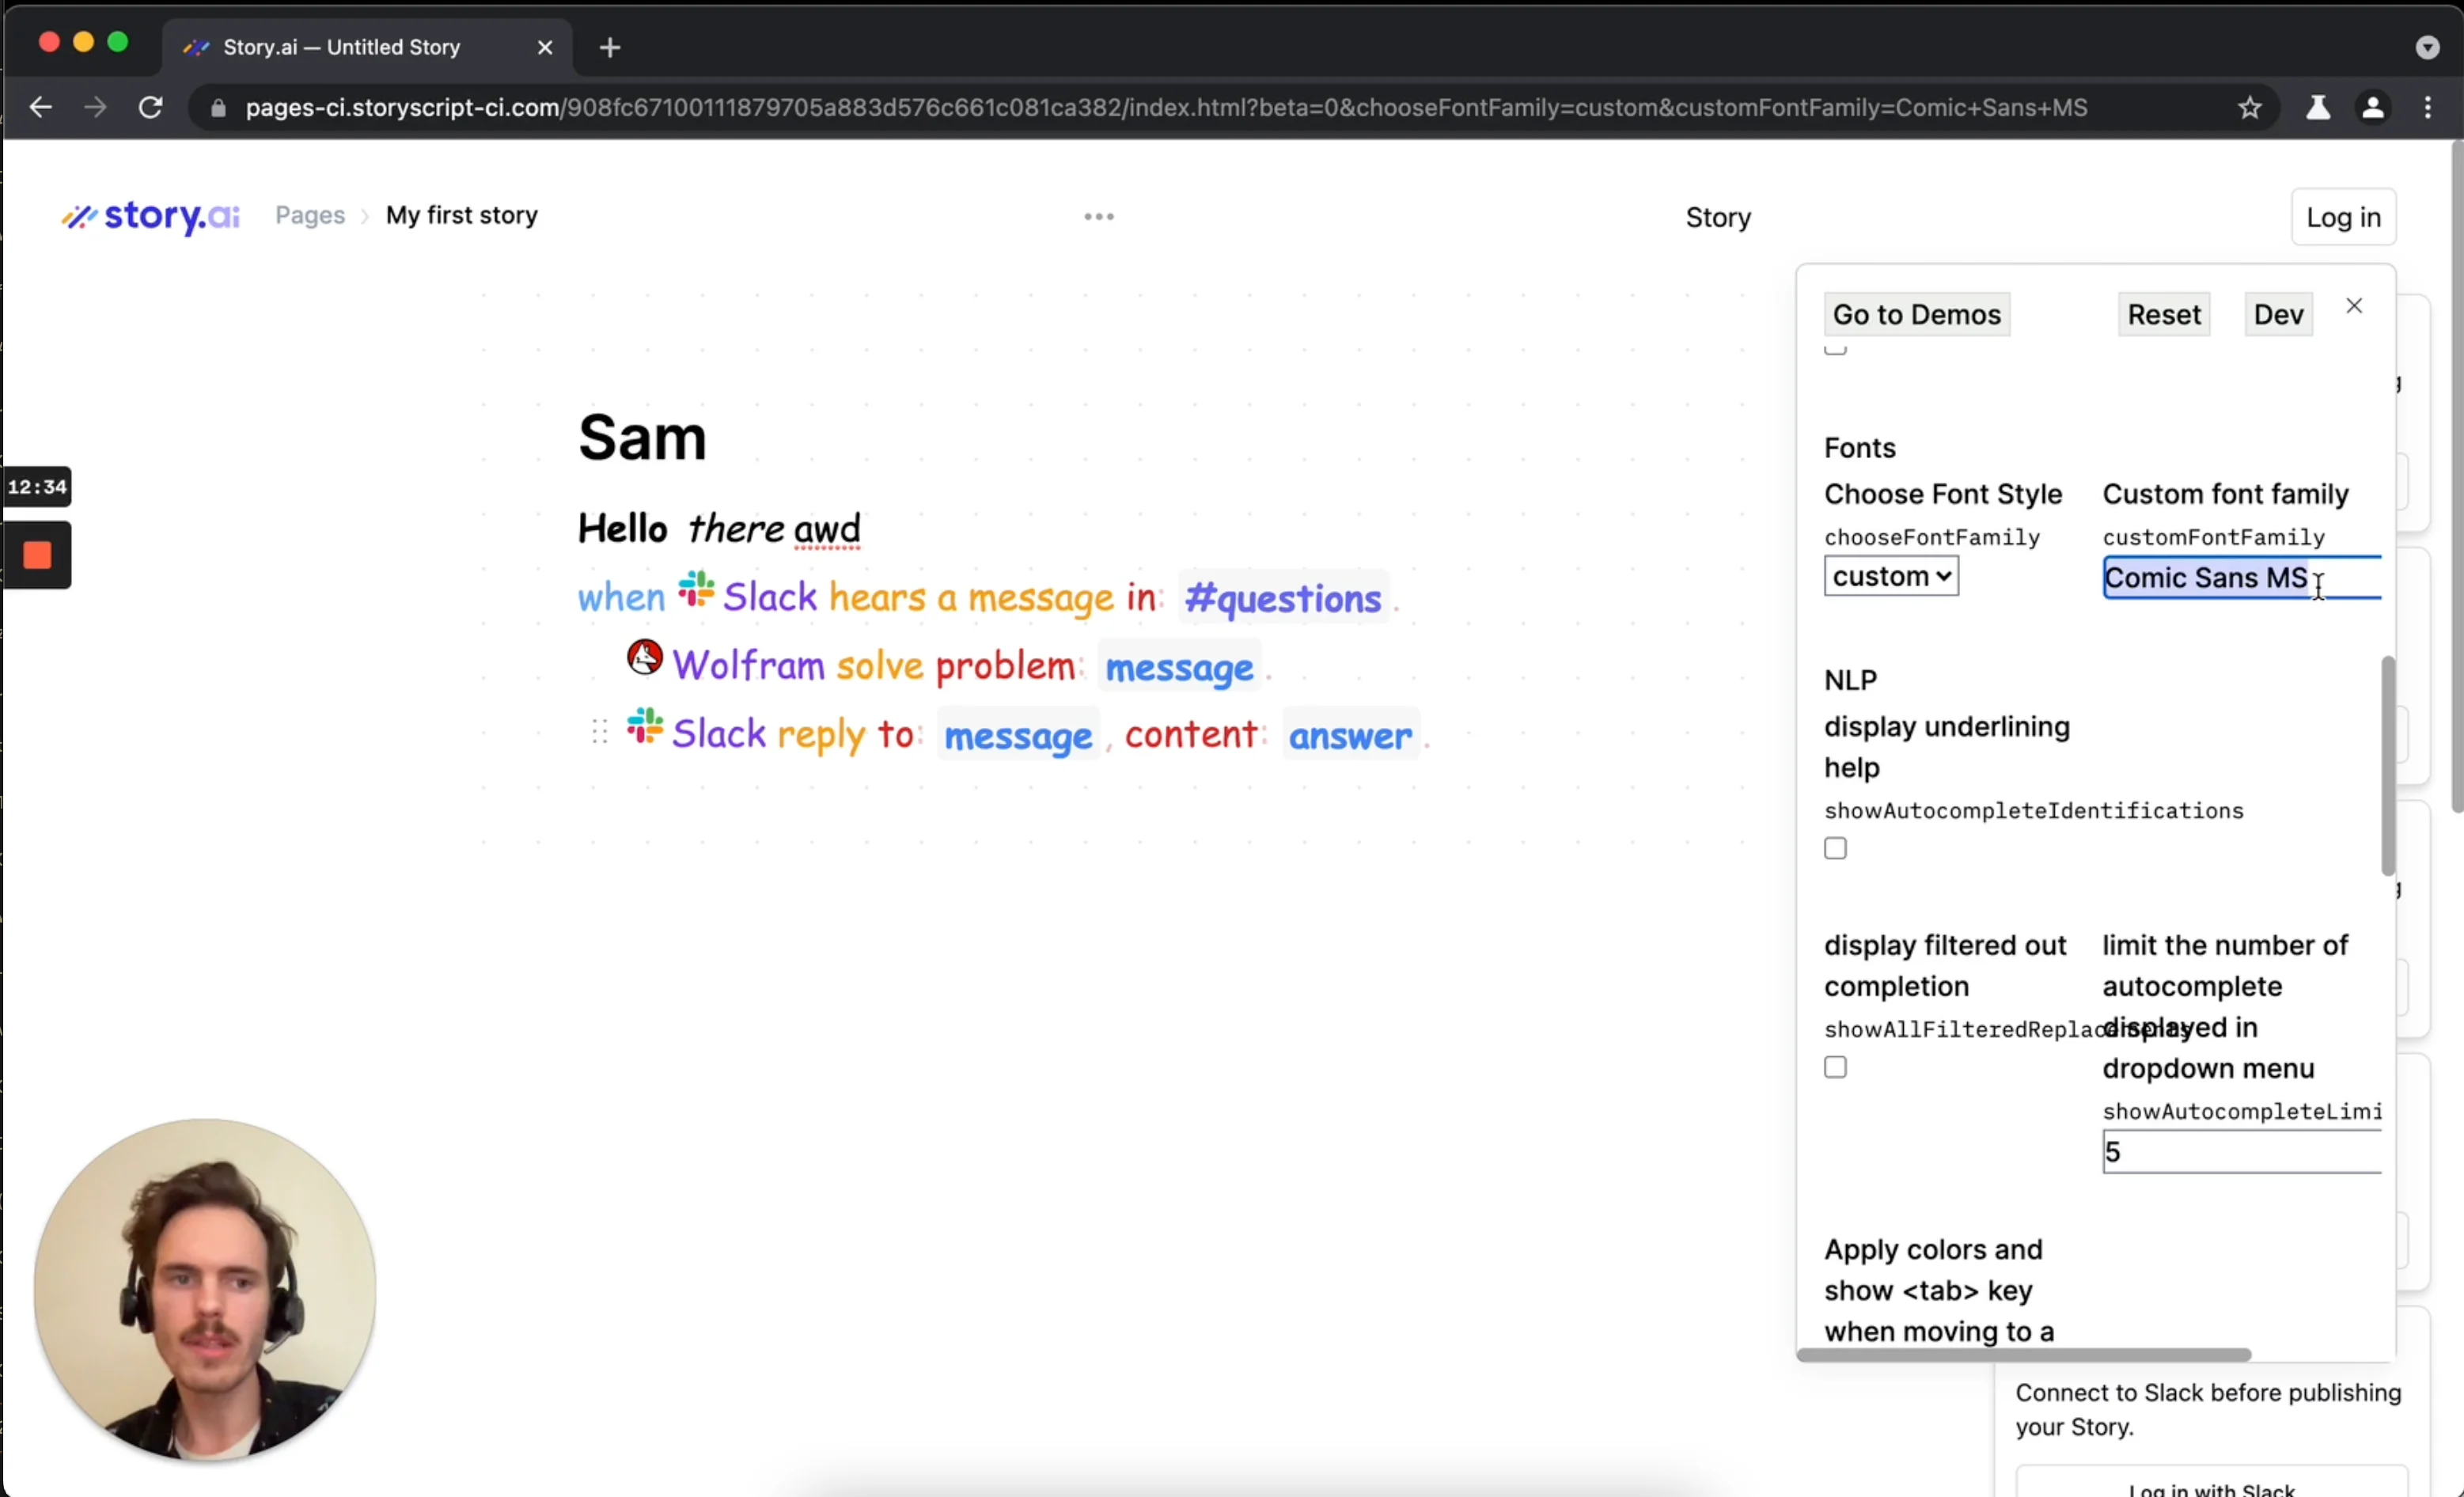The image size is (2464, 1497).
Task: Close the Story.ai browser tab
Action: [545, 47]
